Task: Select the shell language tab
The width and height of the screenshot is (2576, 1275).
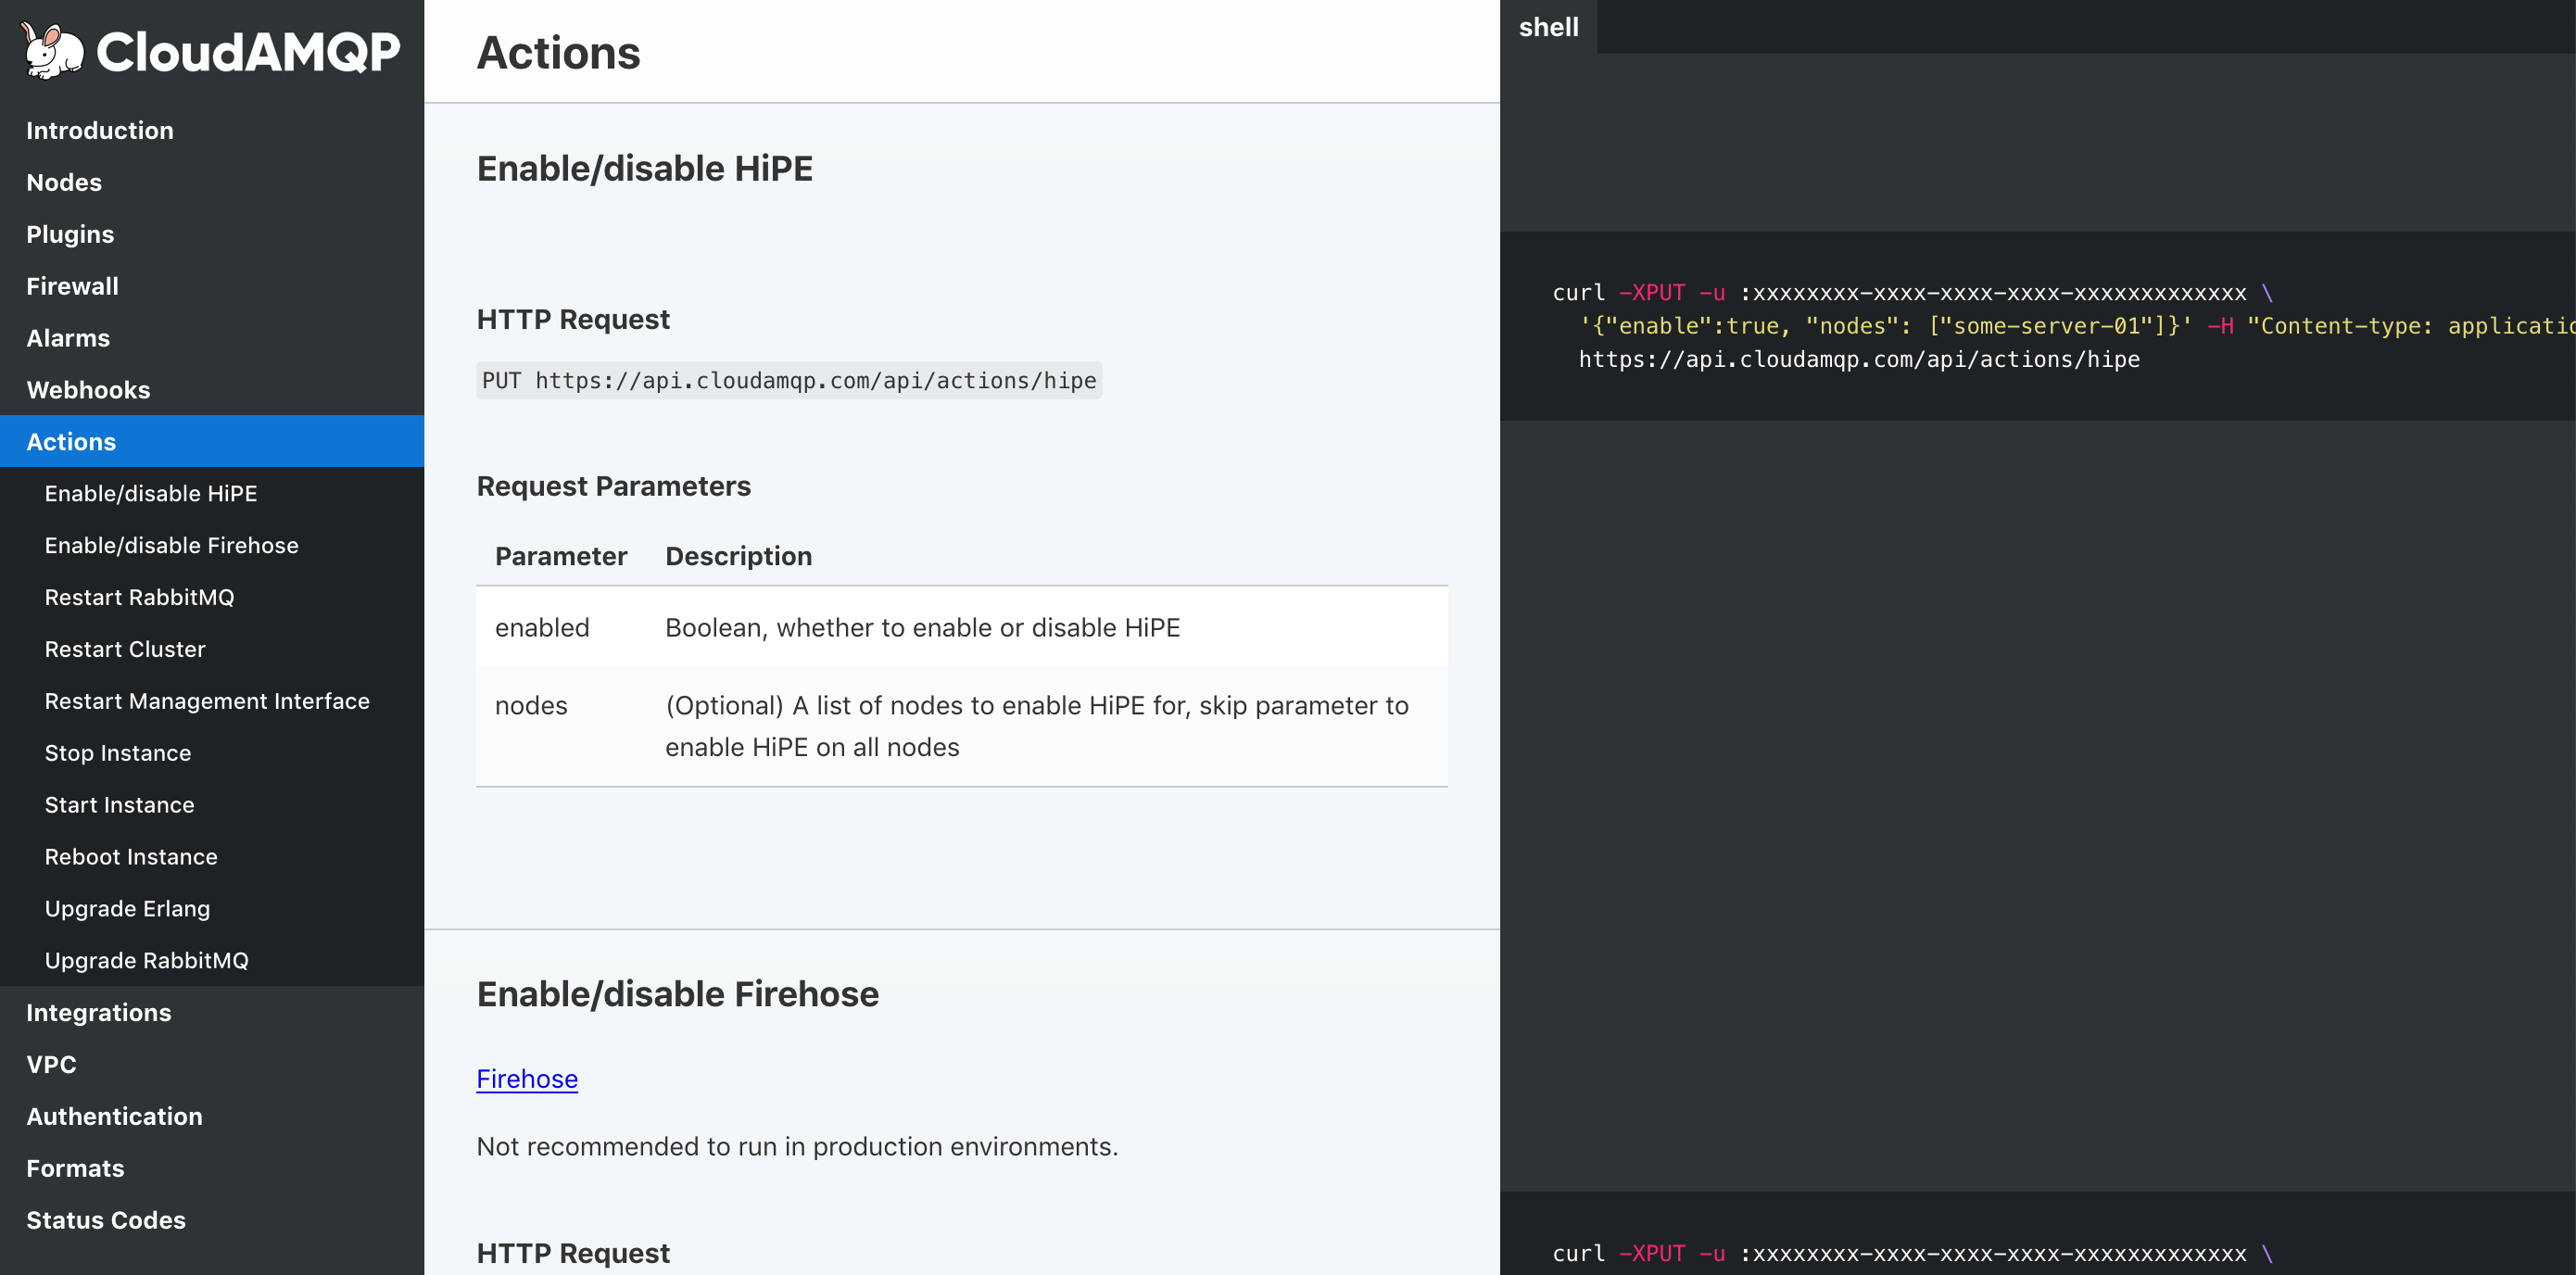Action: coord(1549,27)
